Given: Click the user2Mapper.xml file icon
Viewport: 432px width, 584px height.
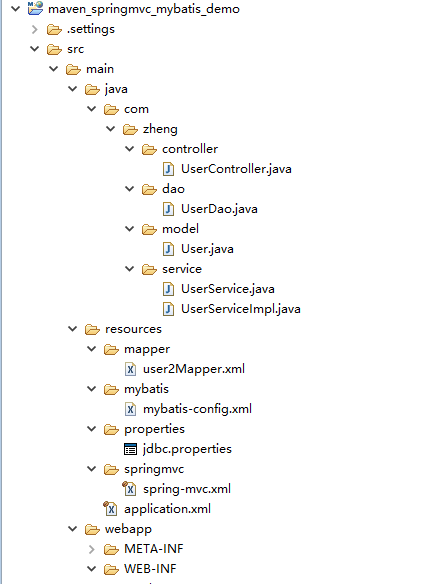Looking at the screenshot, I should (x=130, y=369).
